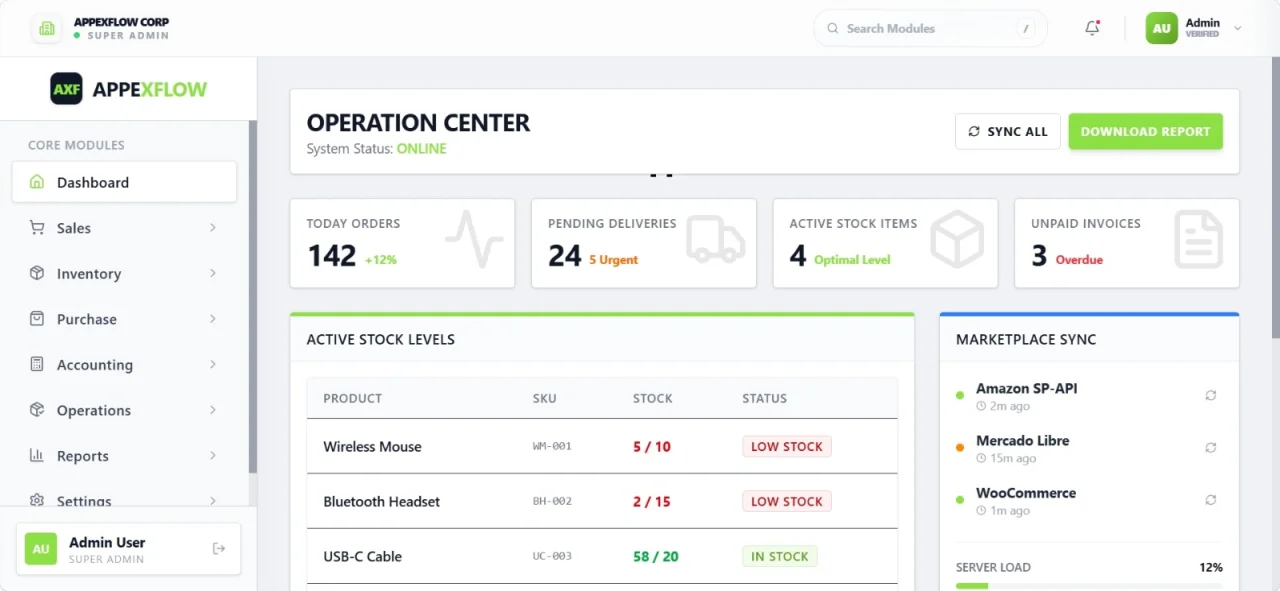Click the cube icon on Active Stock Items
Image resolution: width=1280 pixels, height=591 pixels.
click(x=957, y=239)
